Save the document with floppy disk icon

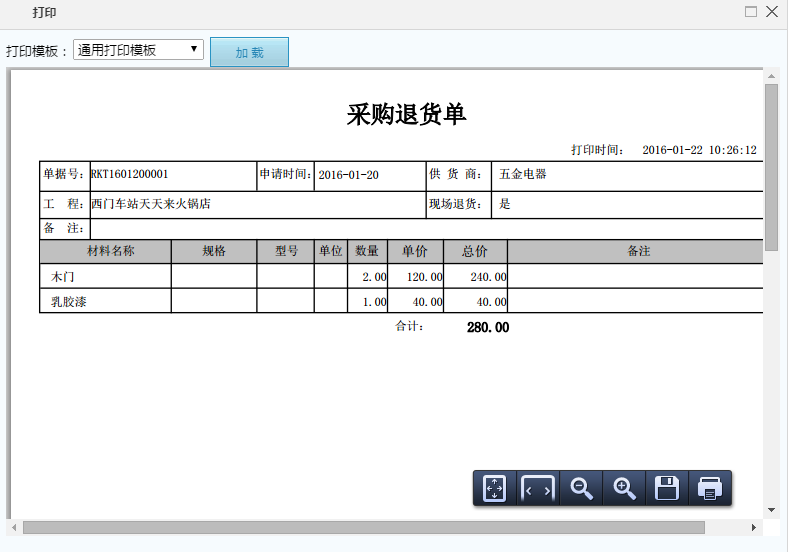[667, 488]
